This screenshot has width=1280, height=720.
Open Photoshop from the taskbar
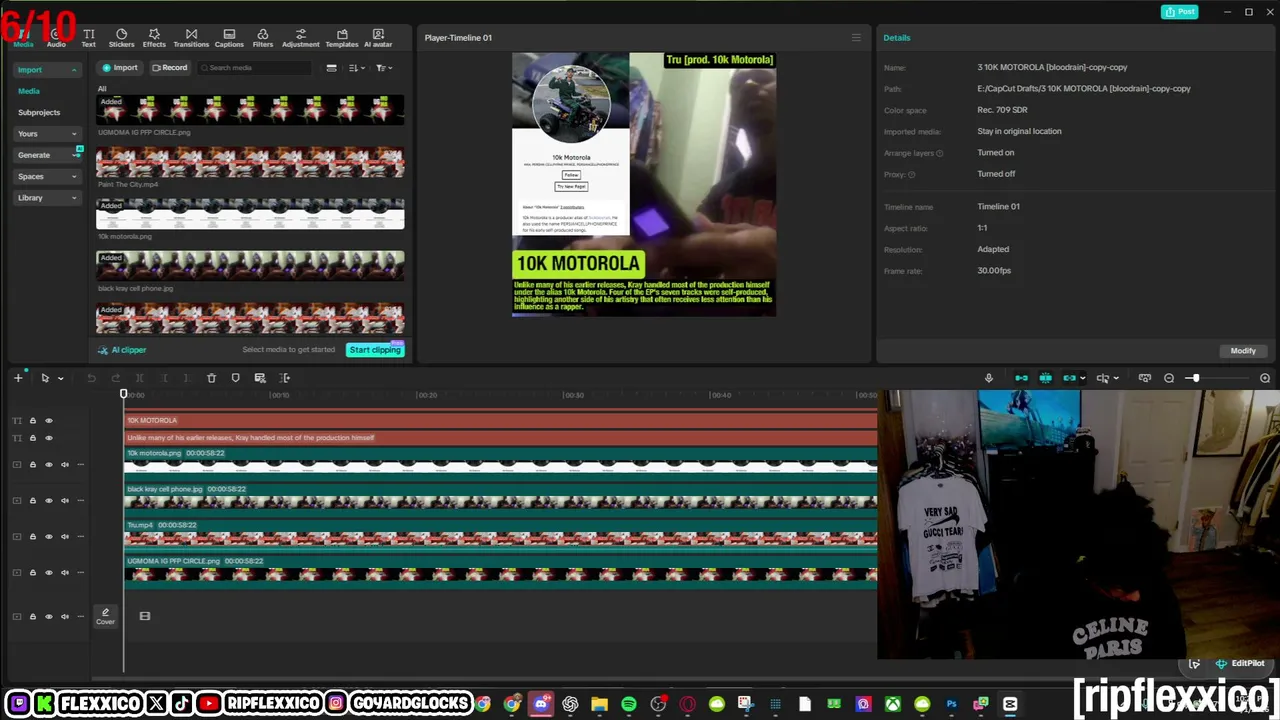click(951, 704)
